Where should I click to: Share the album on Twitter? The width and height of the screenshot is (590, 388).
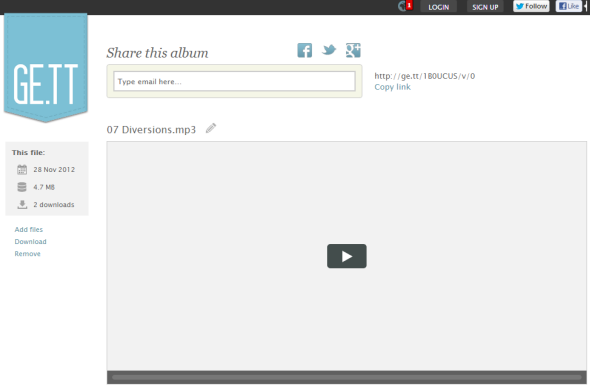pos(329,50)
